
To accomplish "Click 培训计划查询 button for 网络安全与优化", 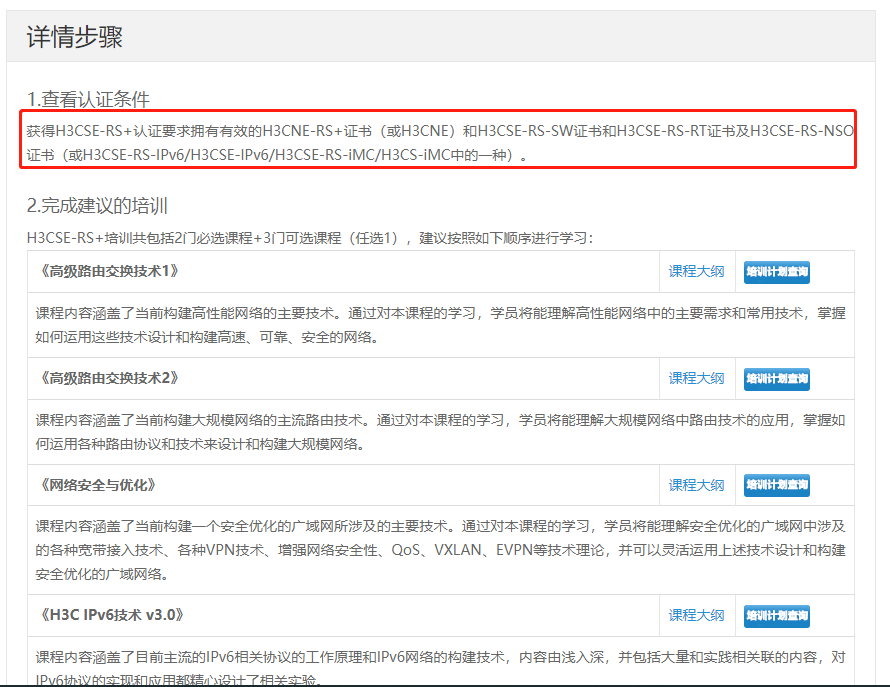I will (776, 485).
